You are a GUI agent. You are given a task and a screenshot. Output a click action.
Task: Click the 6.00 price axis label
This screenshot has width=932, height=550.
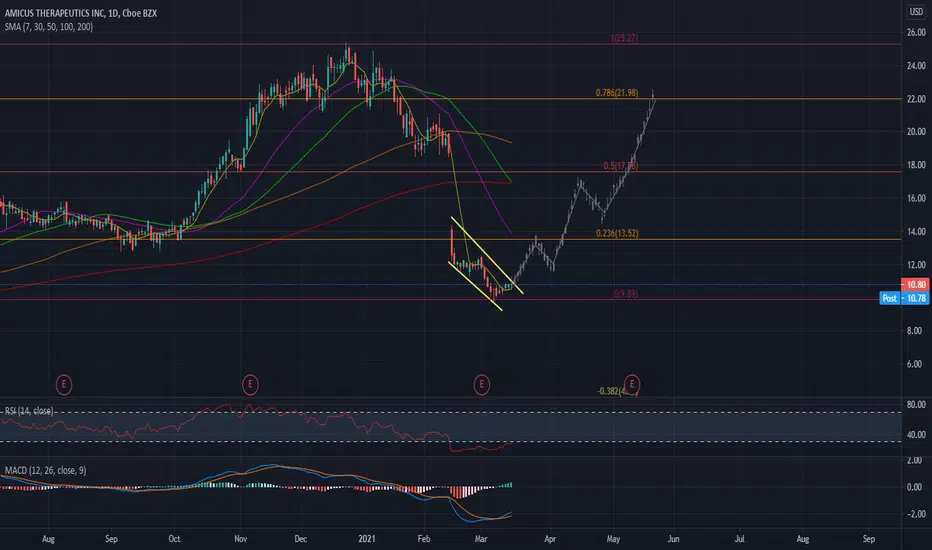(x=914, y=364)
